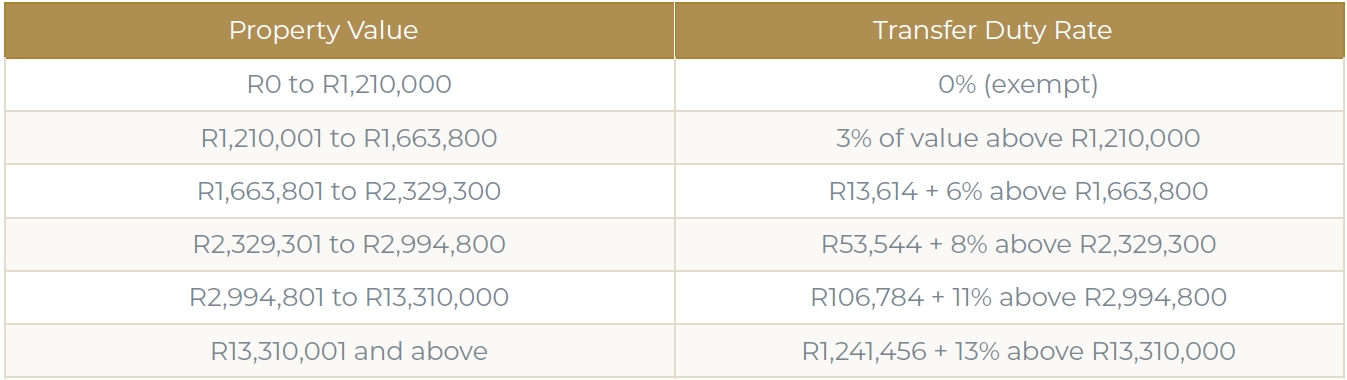
Task: Click the R1,241,456 + 13% above R13,310,000 cell
Action: pos(1009,351)
